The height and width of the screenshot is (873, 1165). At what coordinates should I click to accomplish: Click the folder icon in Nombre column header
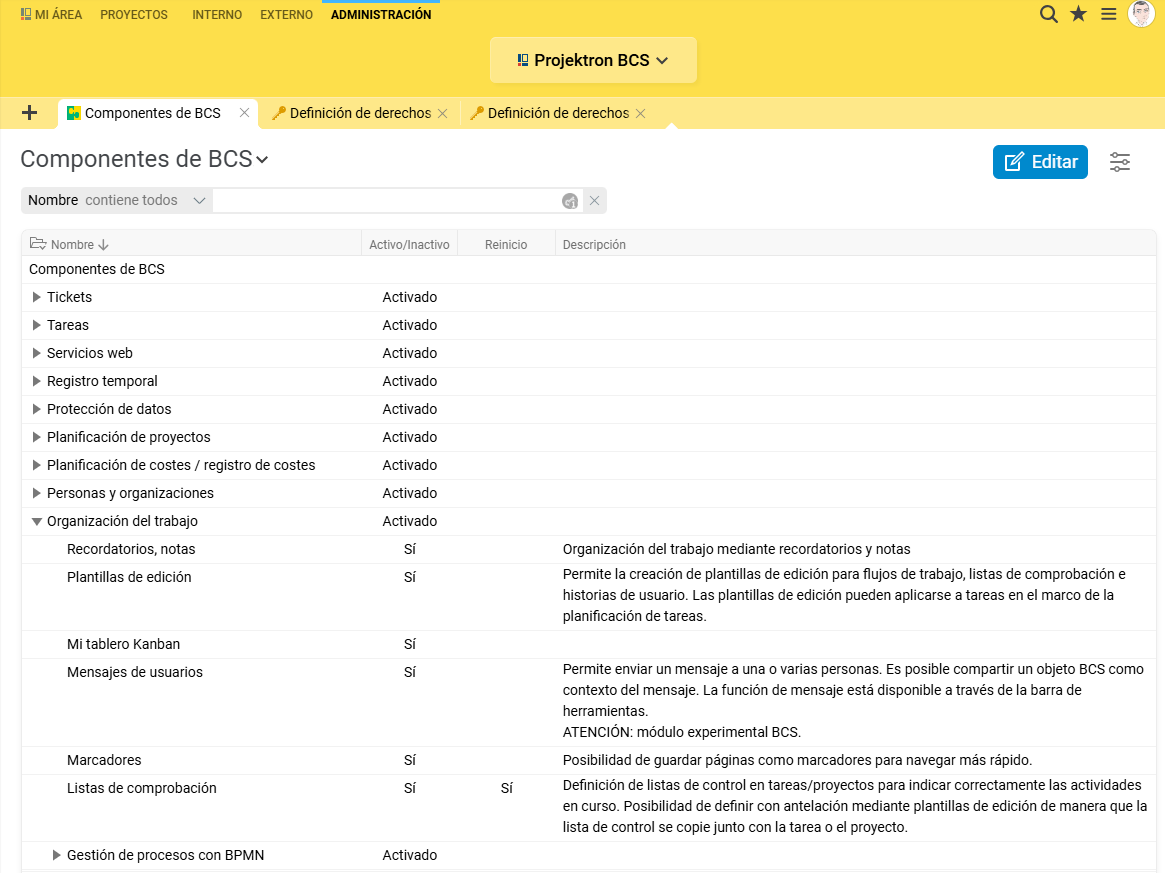tap(38, 244)
